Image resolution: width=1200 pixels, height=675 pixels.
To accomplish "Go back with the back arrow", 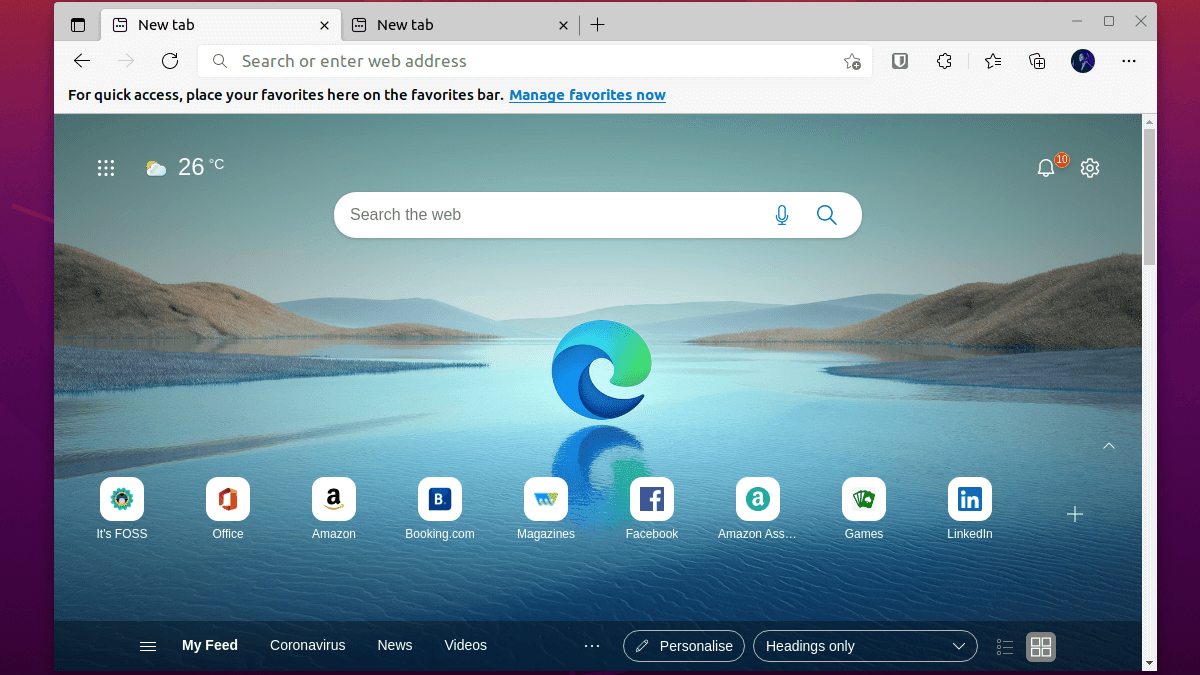I will click(82, 61).
